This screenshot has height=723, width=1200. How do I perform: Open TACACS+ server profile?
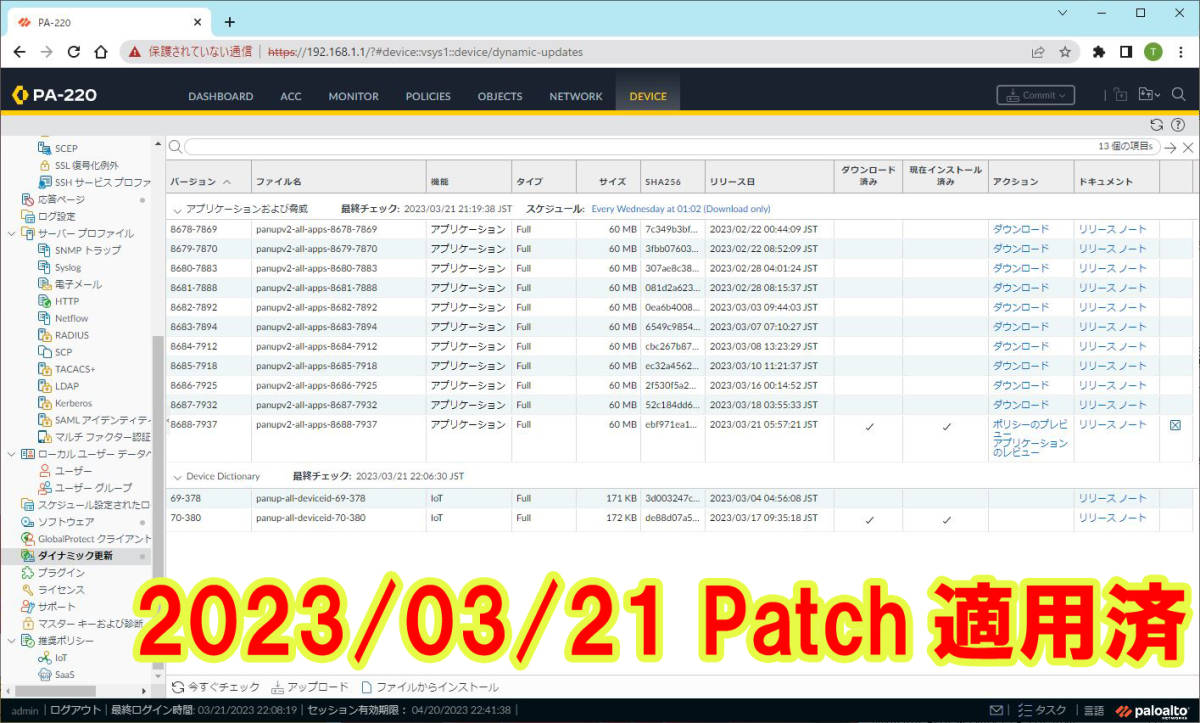[x=75, y=369]
